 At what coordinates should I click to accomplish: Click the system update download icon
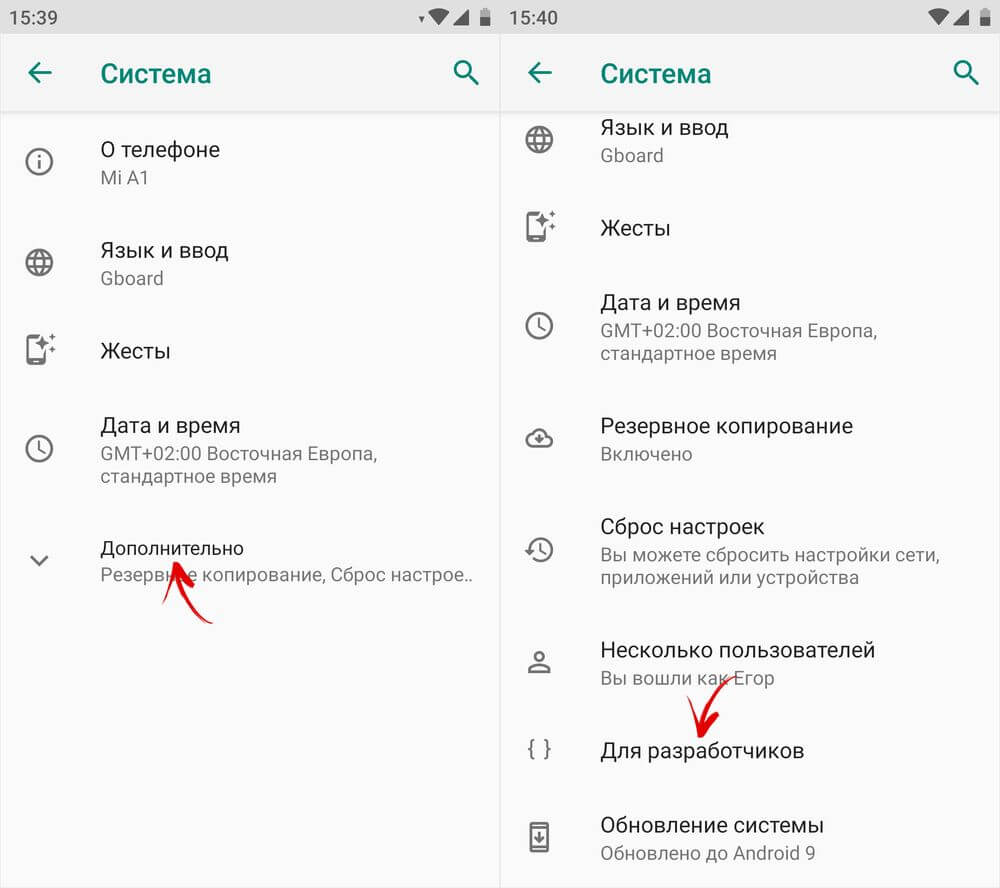point(539,838)
